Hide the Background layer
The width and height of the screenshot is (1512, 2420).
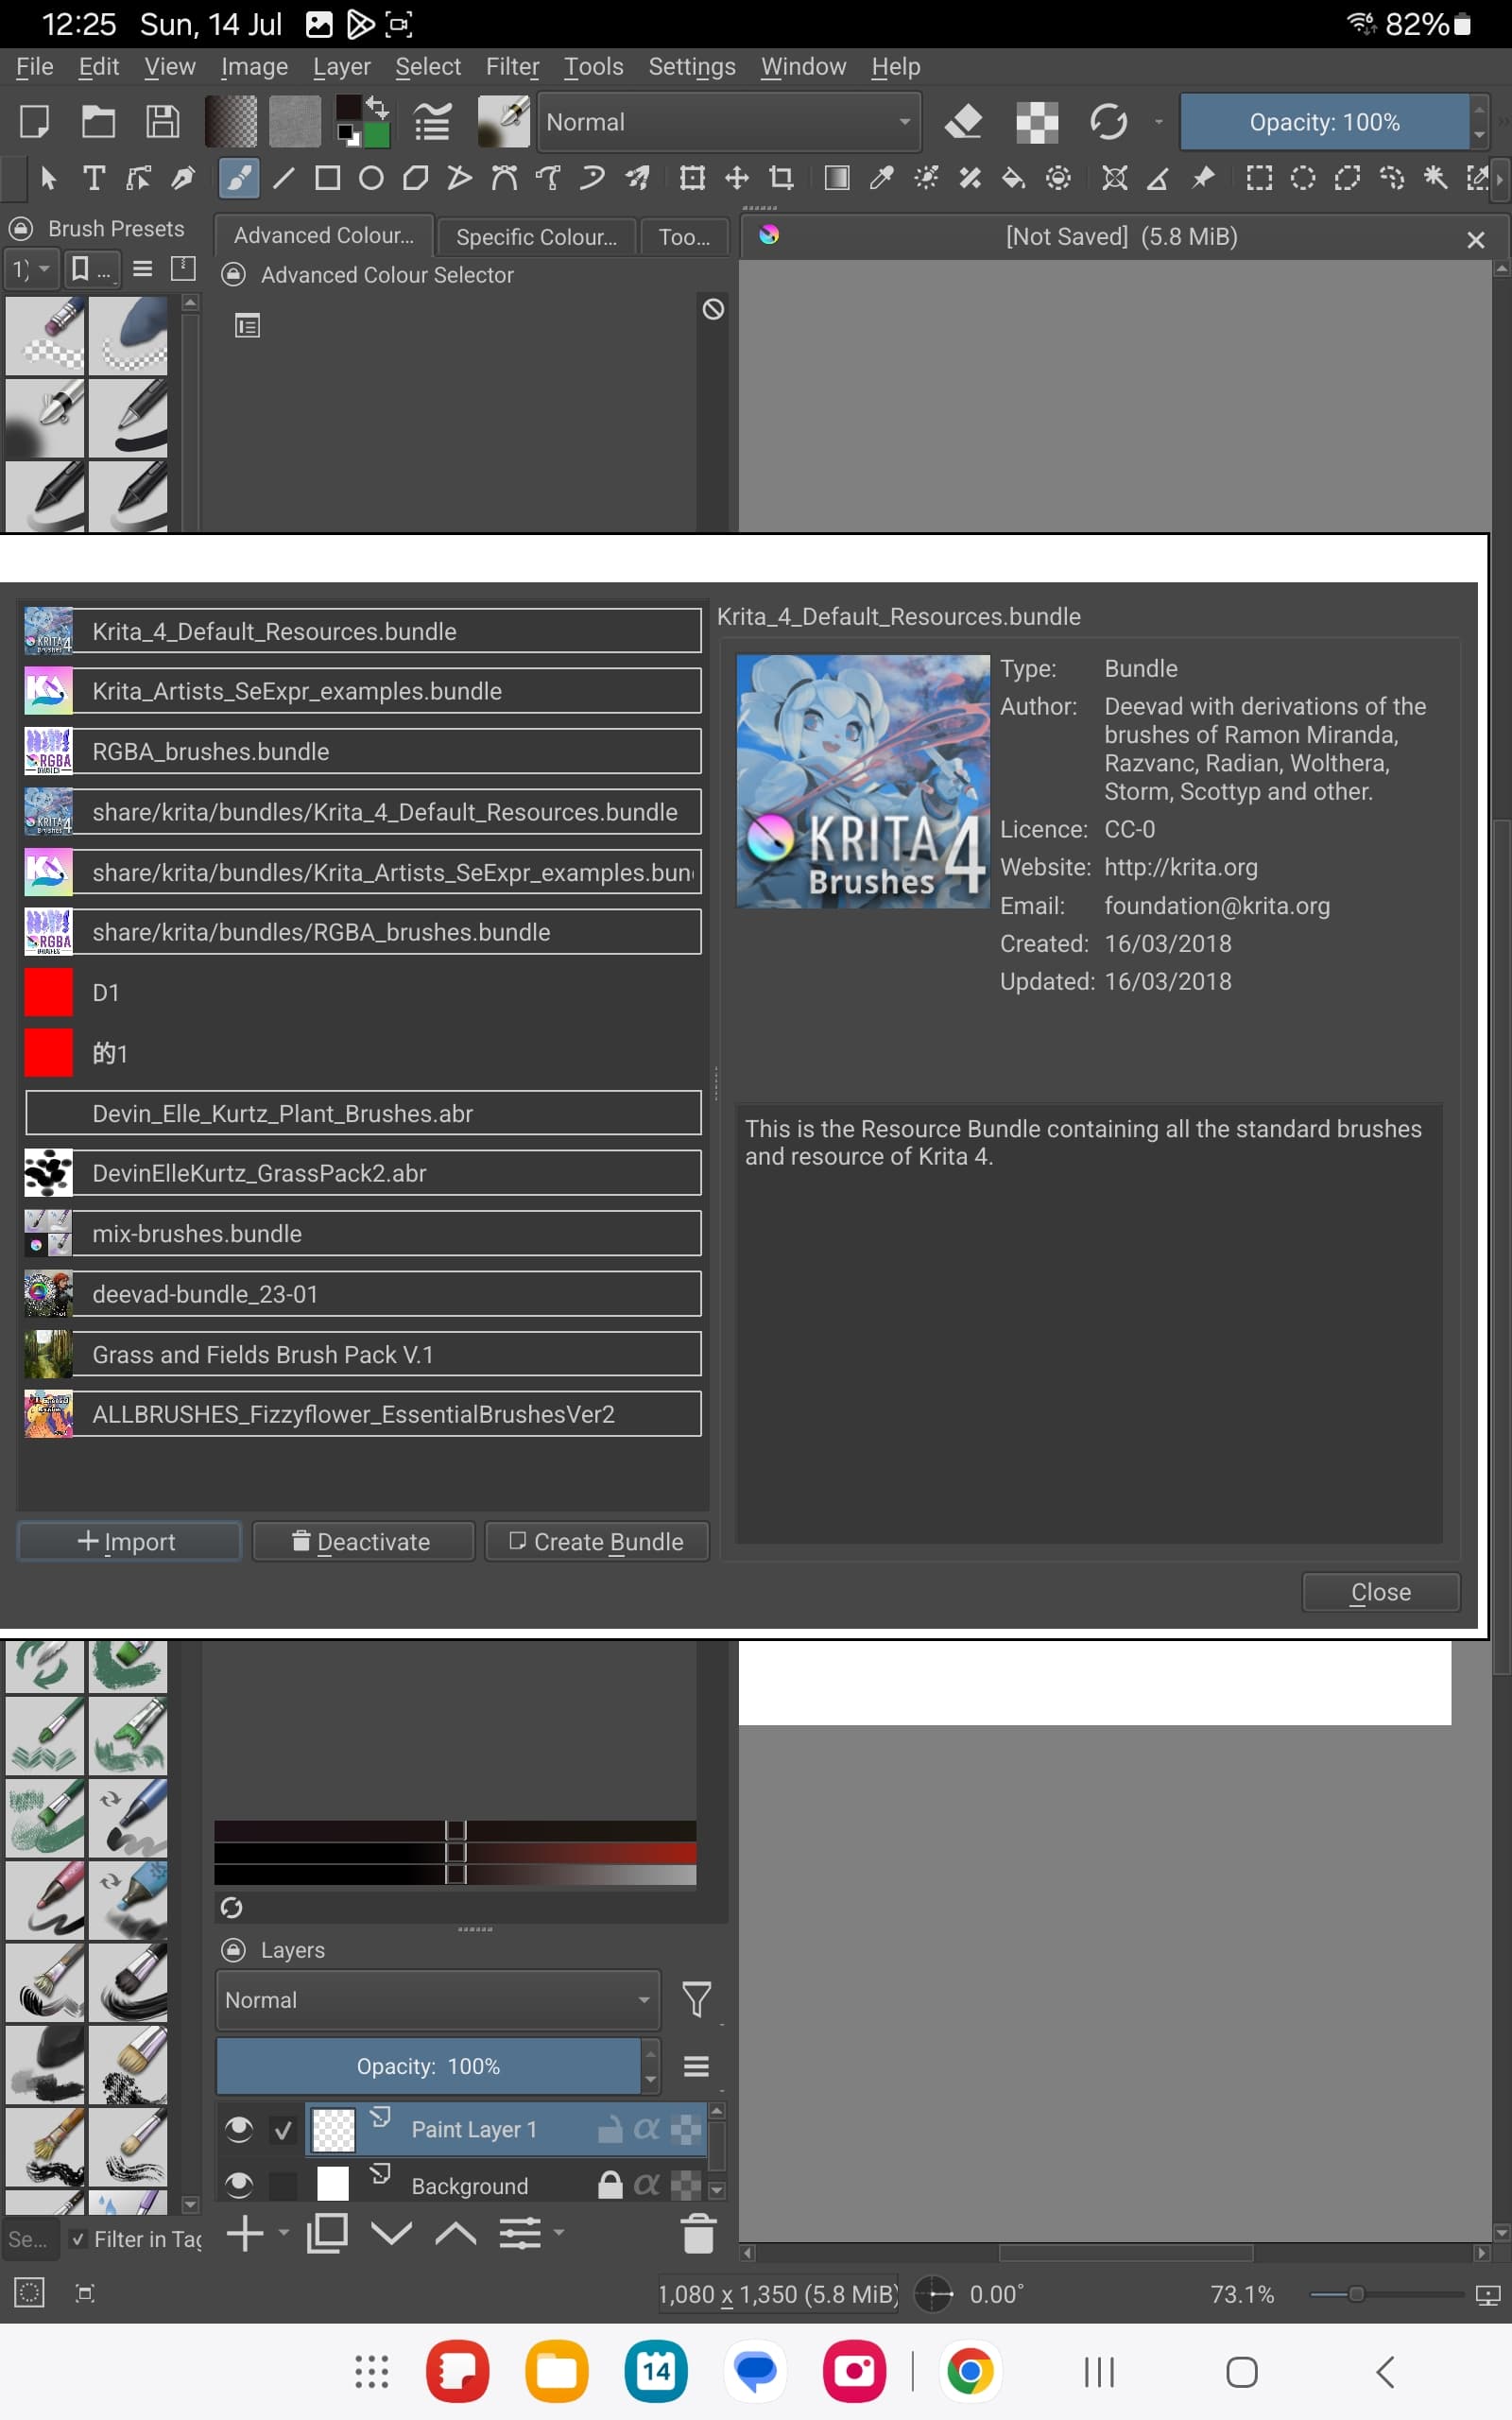238,2184
